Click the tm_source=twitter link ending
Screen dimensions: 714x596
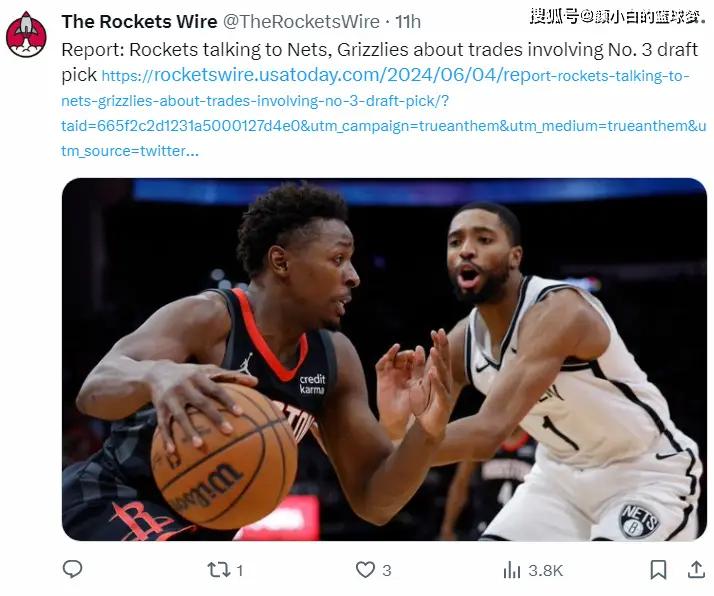tap(130, 151)
